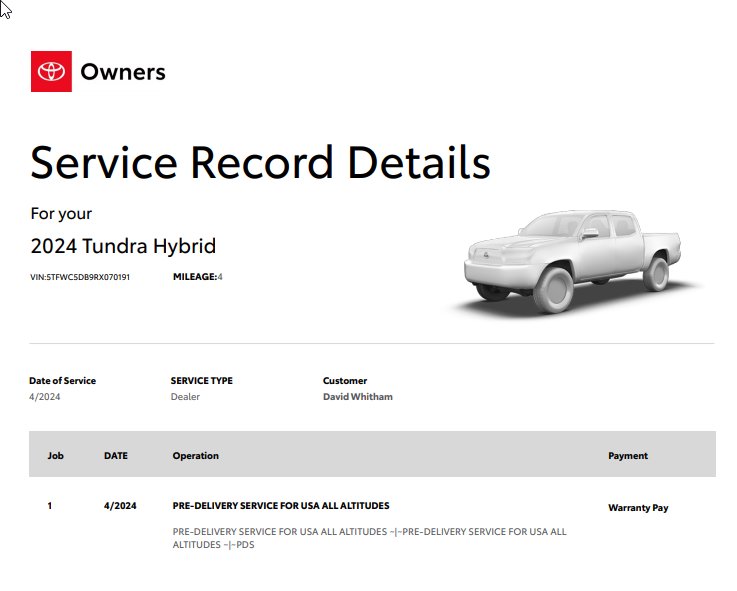Screen dimensions: 737x591
Task: Click the Warranty Pay payment value
Action: tap(638, 508)
